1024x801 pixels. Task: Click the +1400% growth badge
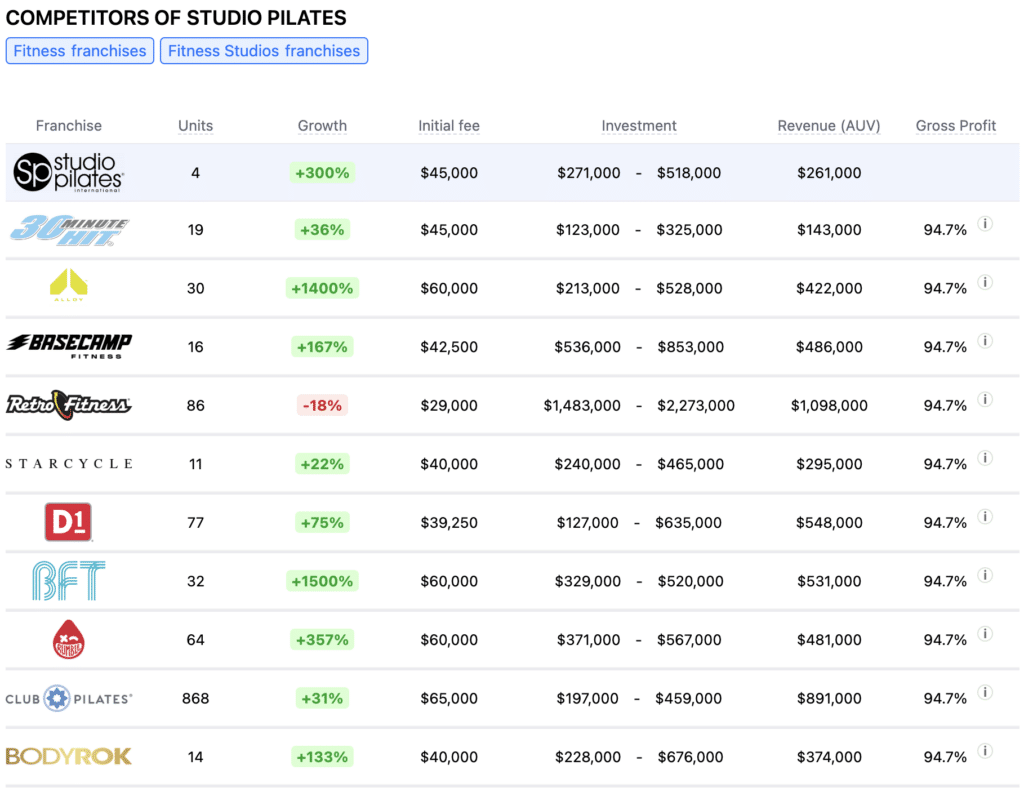click(322, 288)
